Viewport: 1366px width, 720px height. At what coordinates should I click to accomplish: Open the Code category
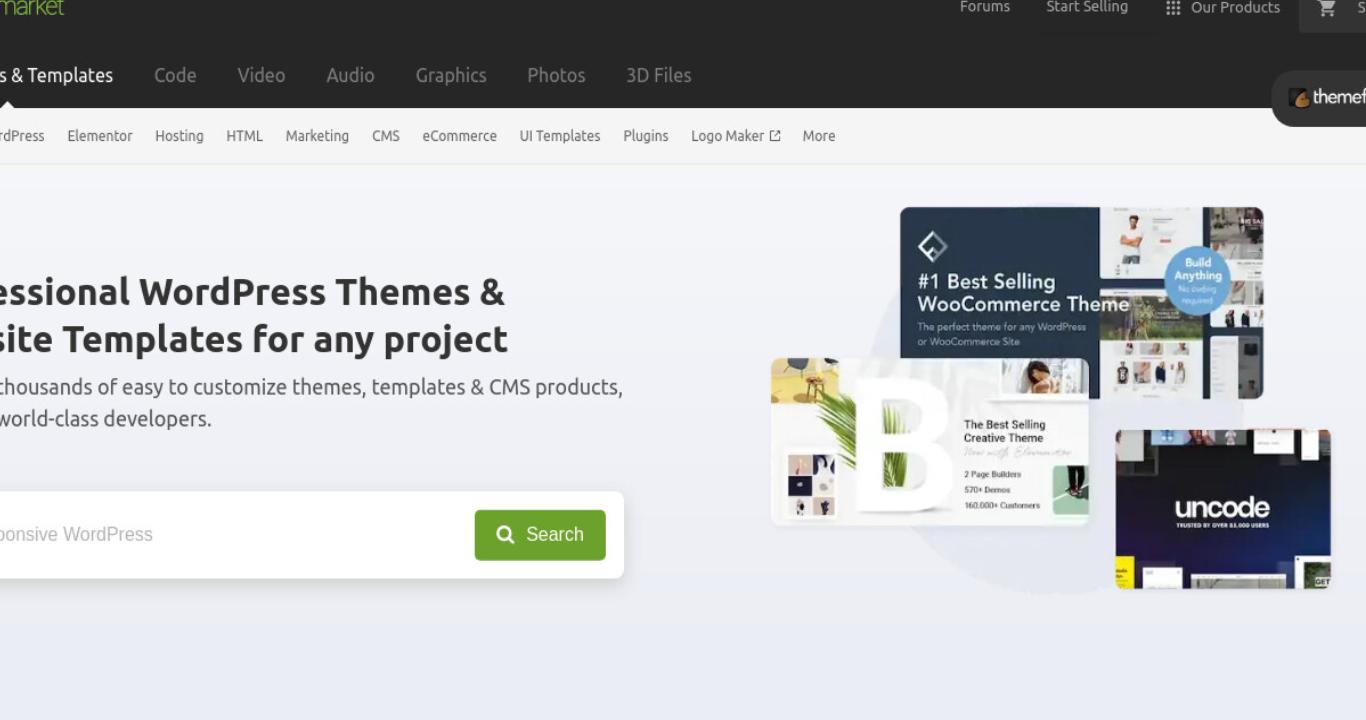point(175,76)
